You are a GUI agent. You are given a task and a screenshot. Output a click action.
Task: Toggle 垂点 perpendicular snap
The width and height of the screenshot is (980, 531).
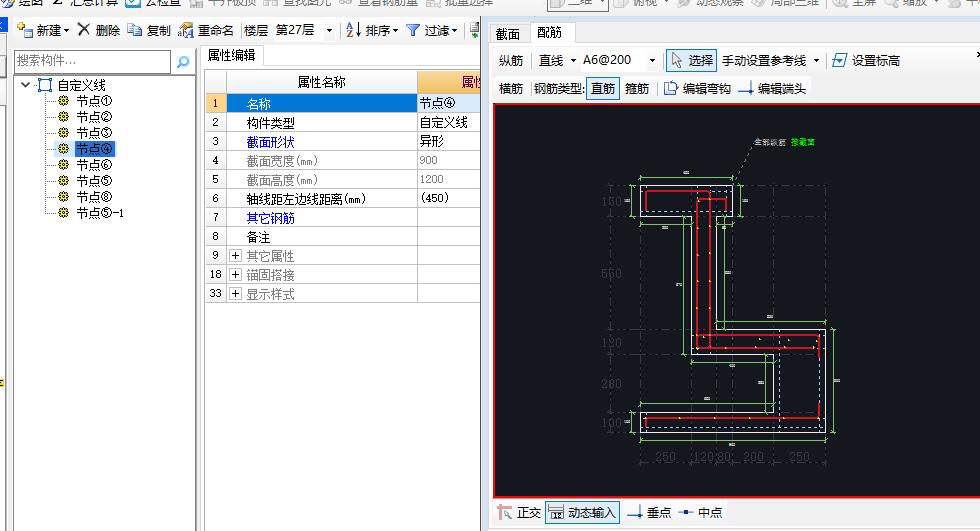click(x=649, y=513)
